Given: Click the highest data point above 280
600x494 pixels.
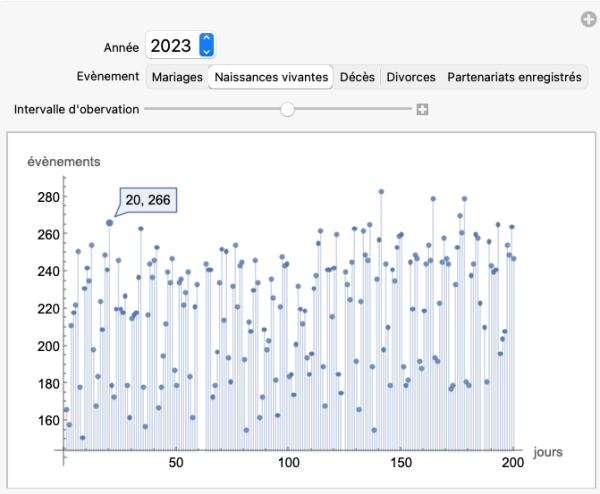Looking at the screenshot, I should tap(381, 192).
